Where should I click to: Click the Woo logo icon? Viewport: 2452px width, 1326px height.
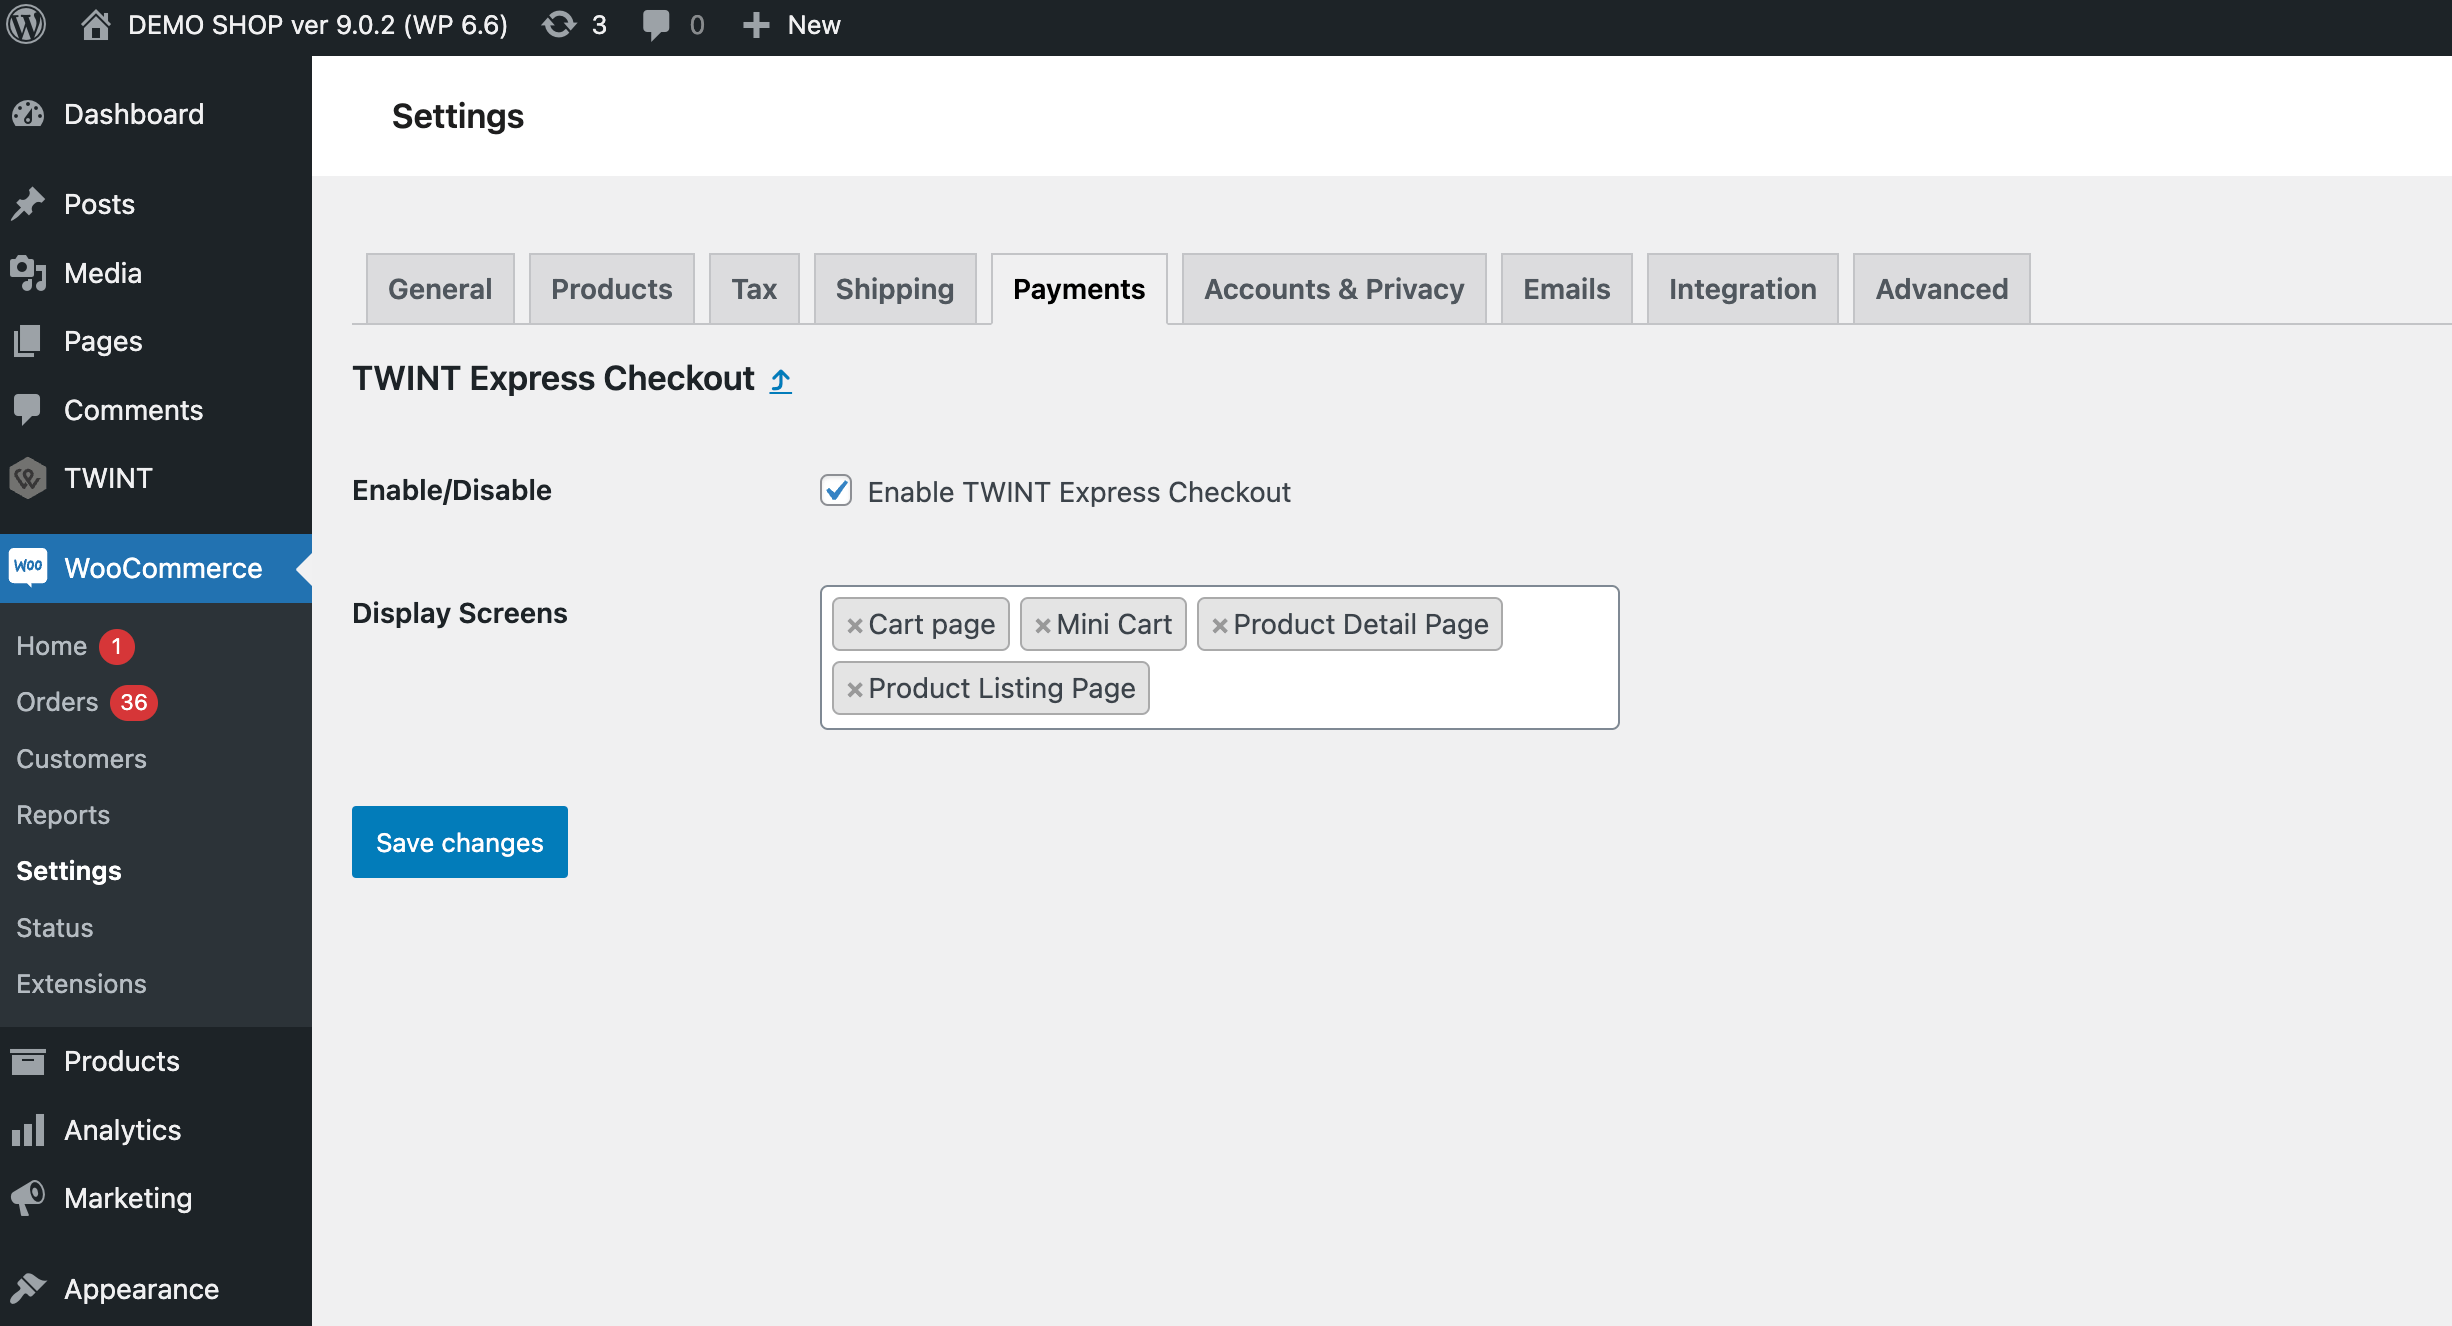click(x=28, y=567)
